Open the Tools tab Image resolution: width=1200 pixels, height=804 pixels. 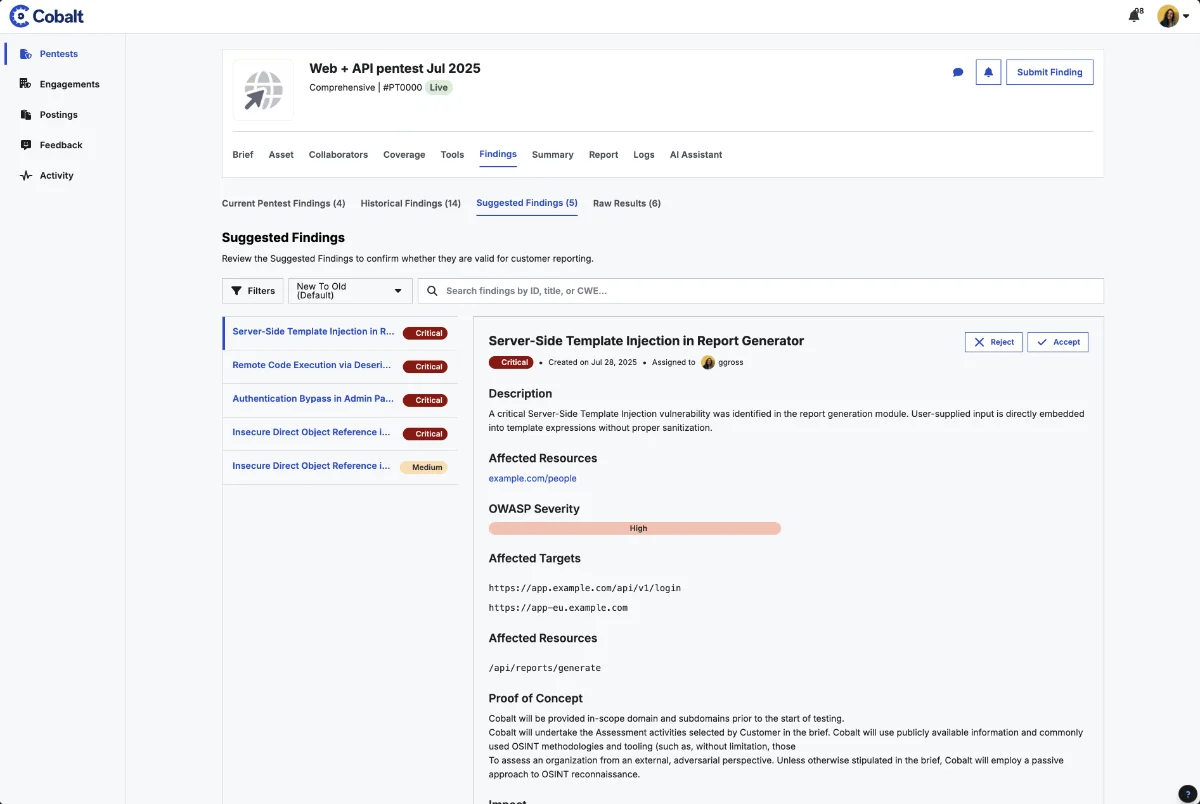(452, 155)
